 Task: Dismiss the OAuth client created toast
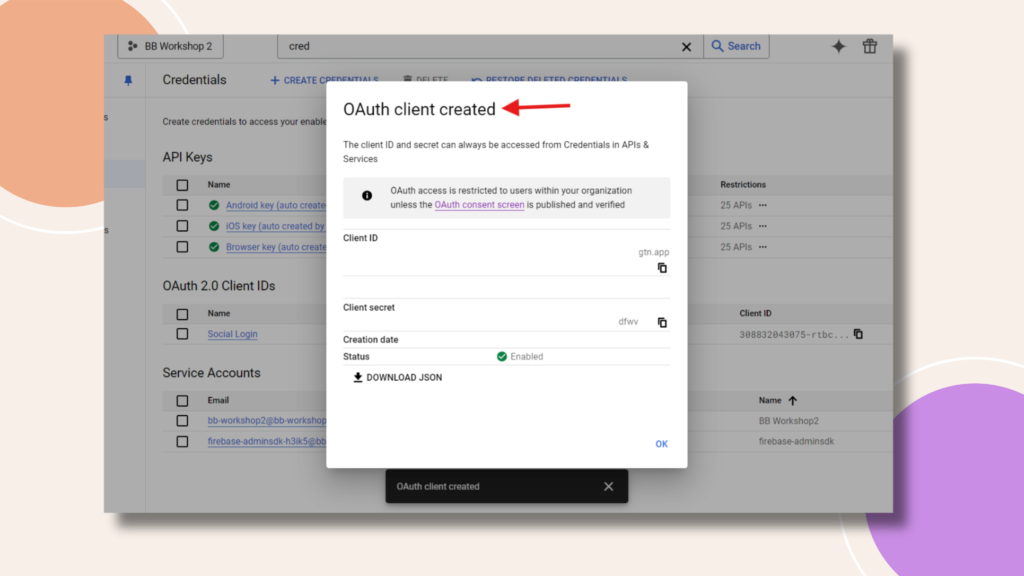pyautogui.click(x=609, y=487)
